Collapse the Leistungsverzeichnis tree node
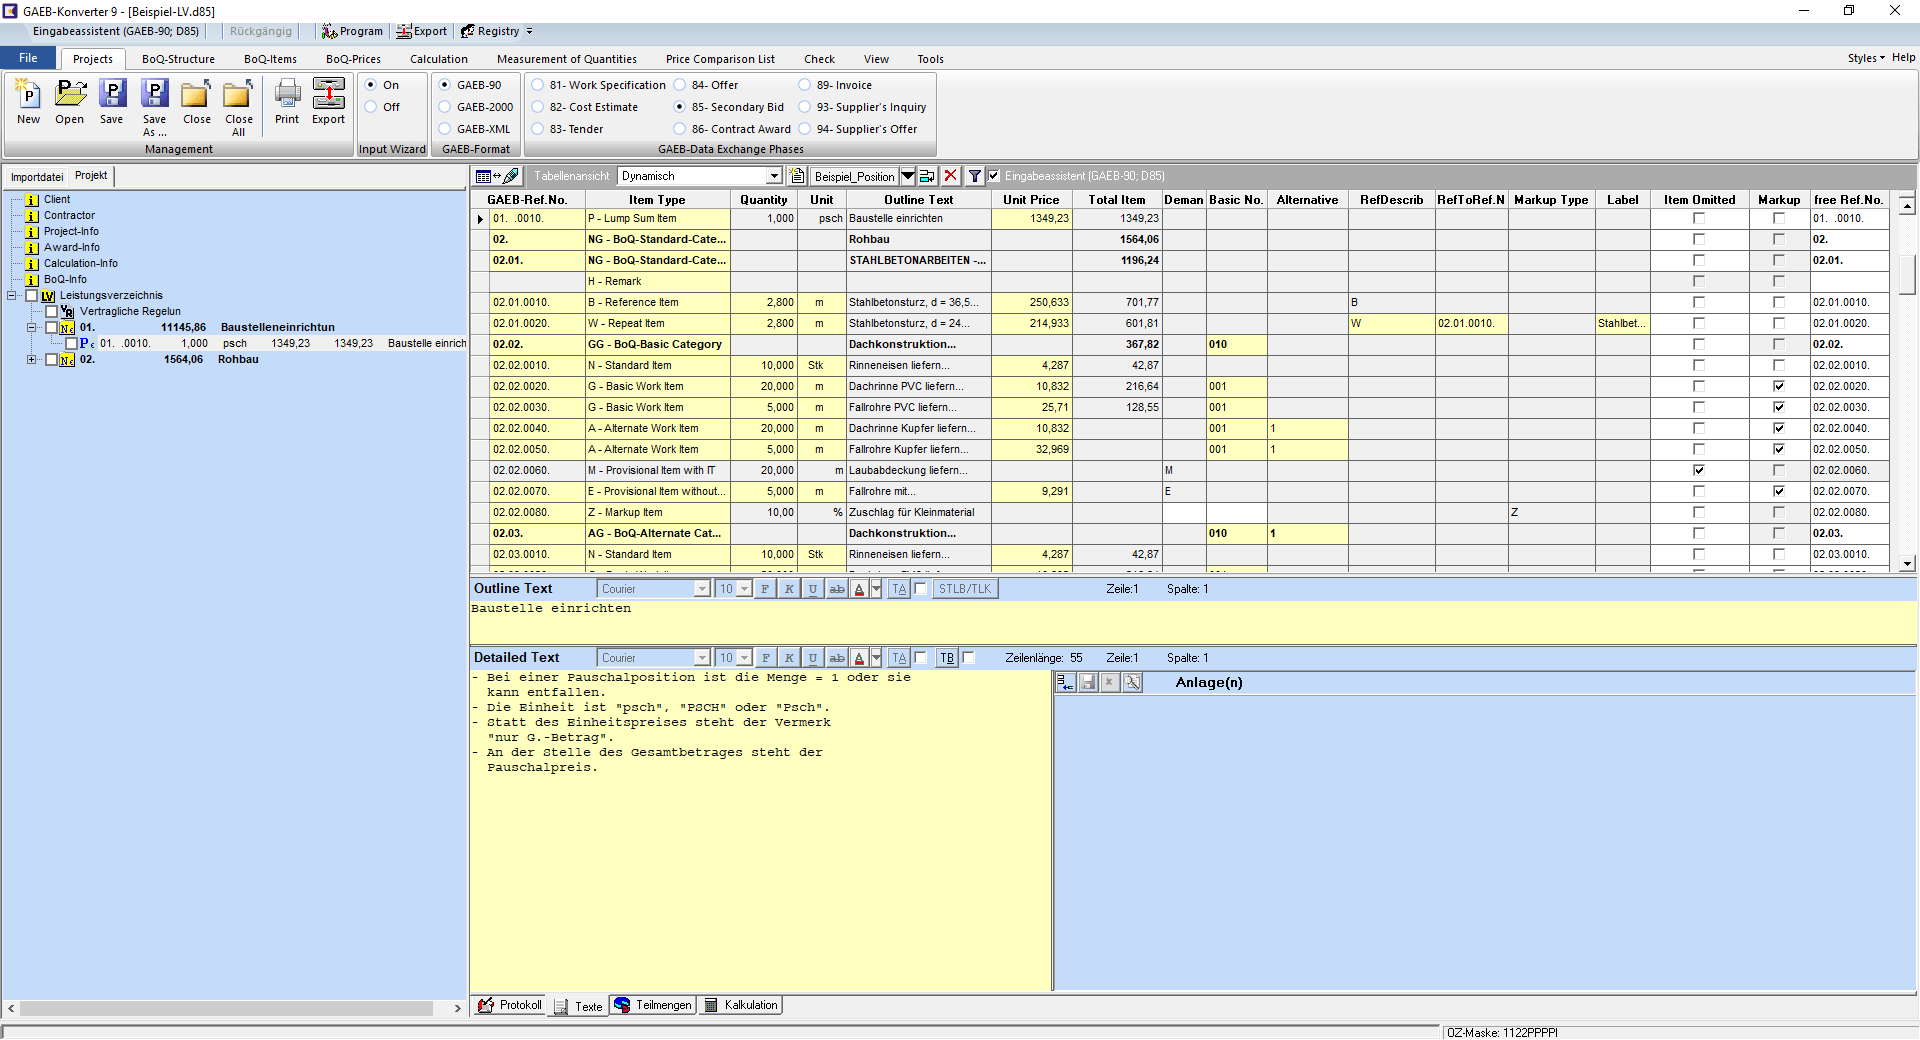The image size is (1920, 1040). click(x=12, y=295)
